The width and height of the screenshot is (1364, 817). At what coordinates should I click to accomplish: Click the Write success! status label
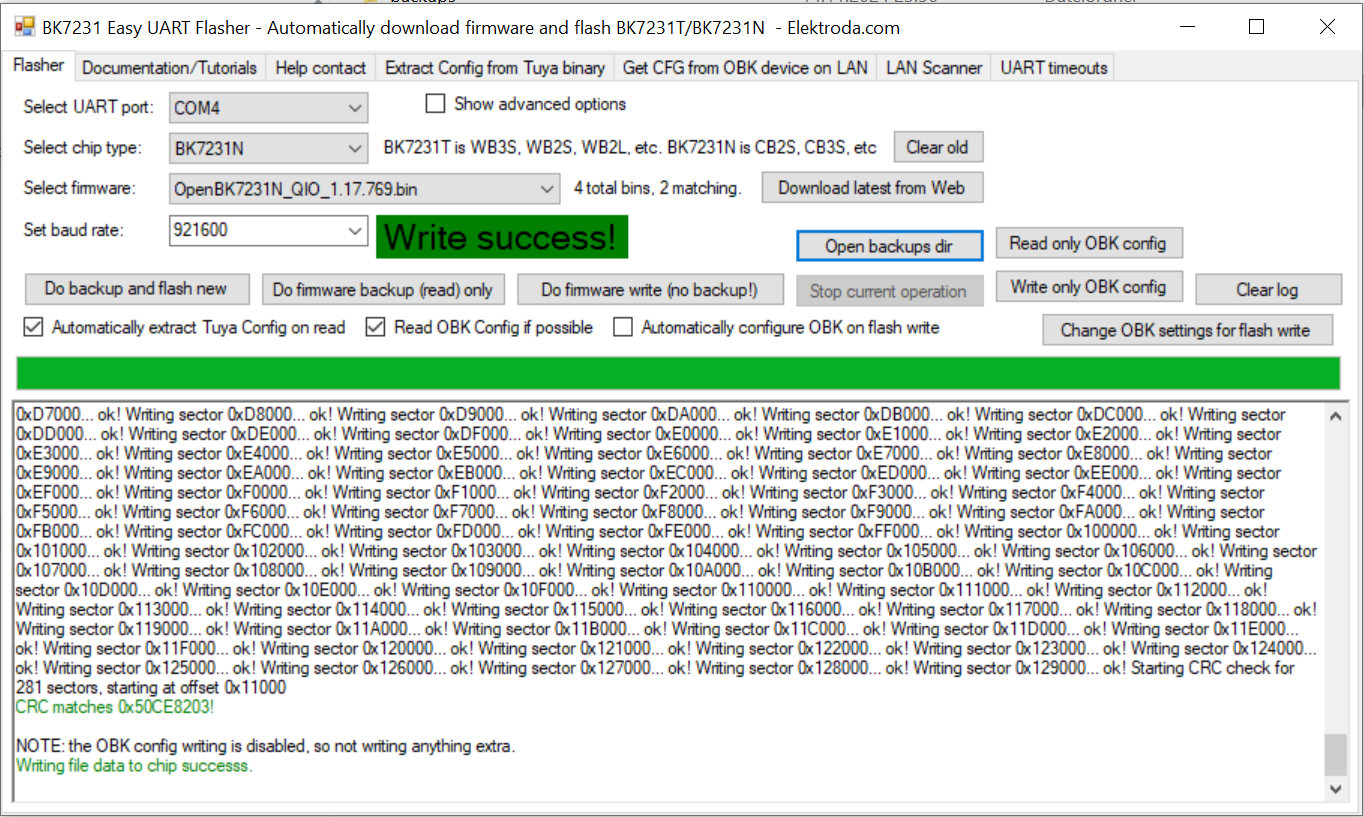pos(502,237)
